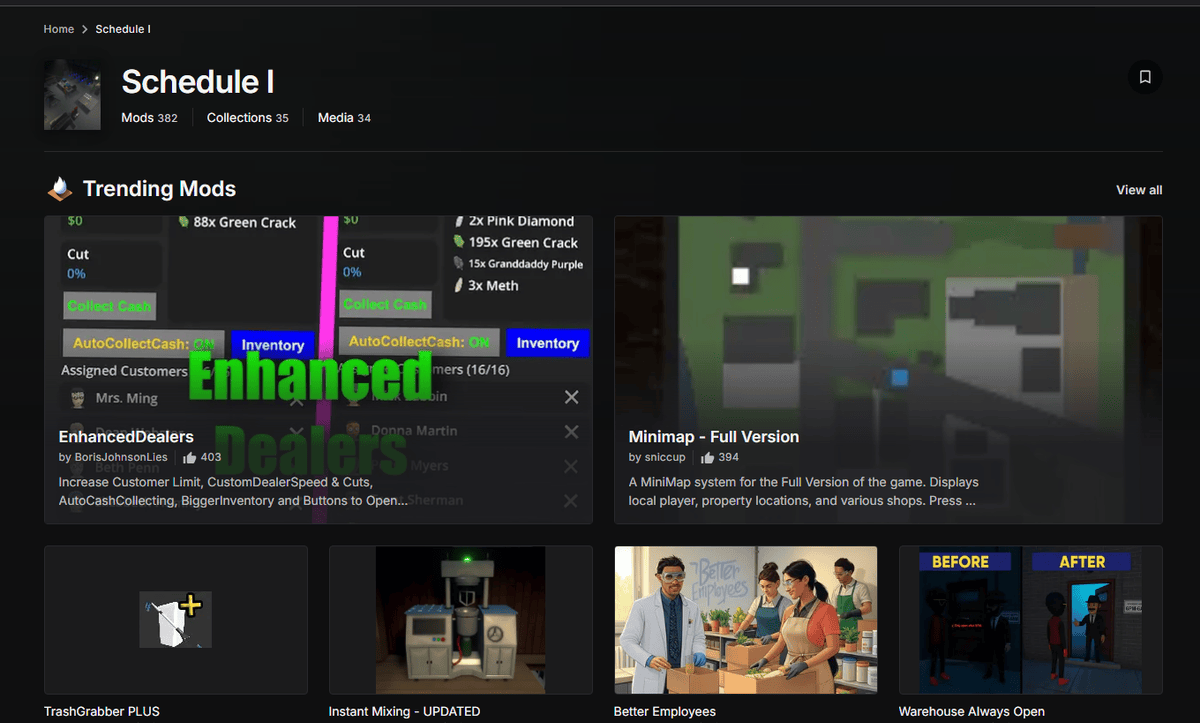Image resolution: width=1200 pixels, height=723 pixels.
Task: Click the EnhancedDealers description starting "Increase Customer Limit"
Action: [233, 491]
